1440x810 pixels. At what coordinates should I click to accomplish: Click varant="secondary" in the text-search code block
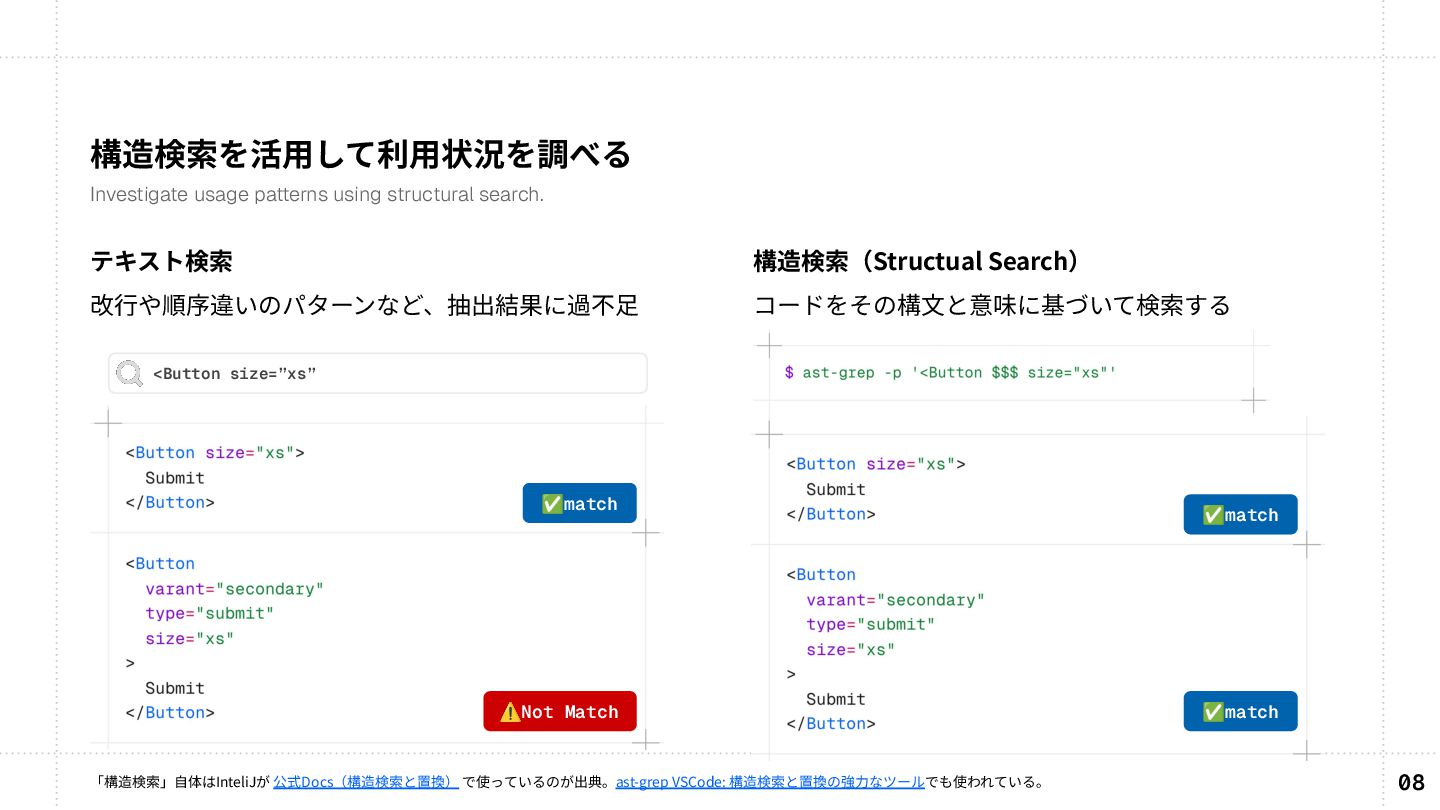click(234, 589)
